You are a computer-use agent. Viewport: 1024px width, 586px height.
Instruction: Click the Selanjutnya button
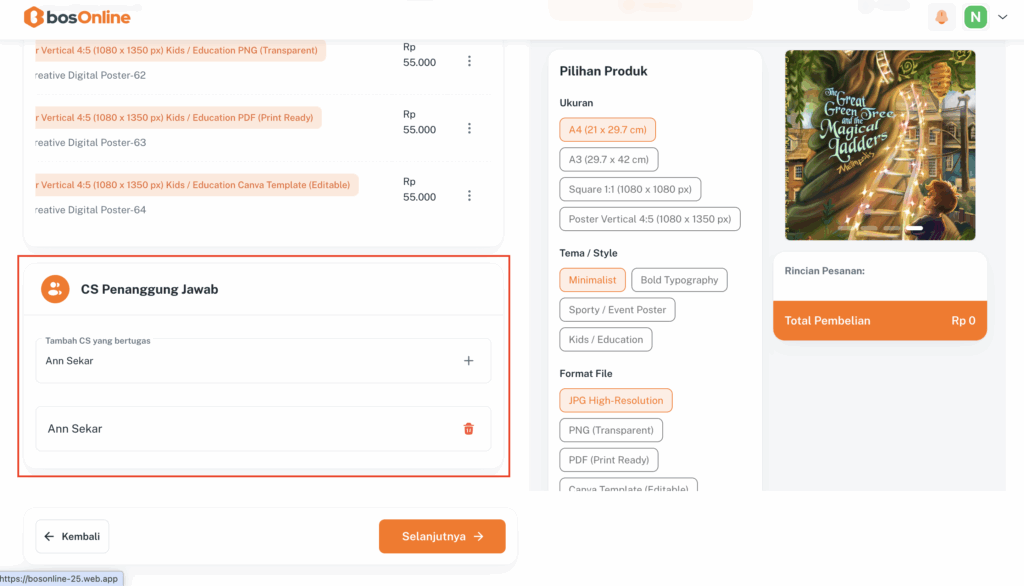click(x=442, y=537)
